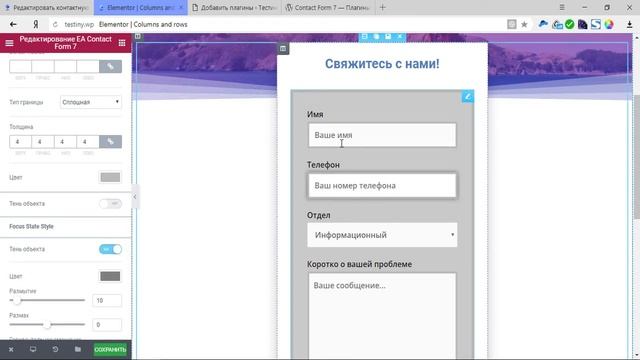Click the Ваше сообщение text area
640x360 pixels.
pyautogui.click(x=382, y=316)
